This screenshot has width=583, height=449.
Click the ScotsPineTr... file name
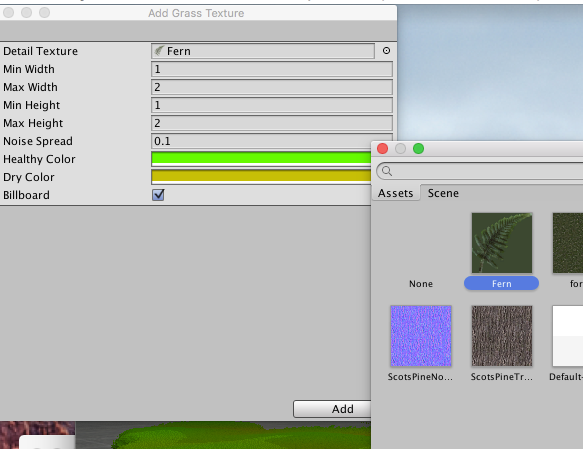tap(502, 377)
